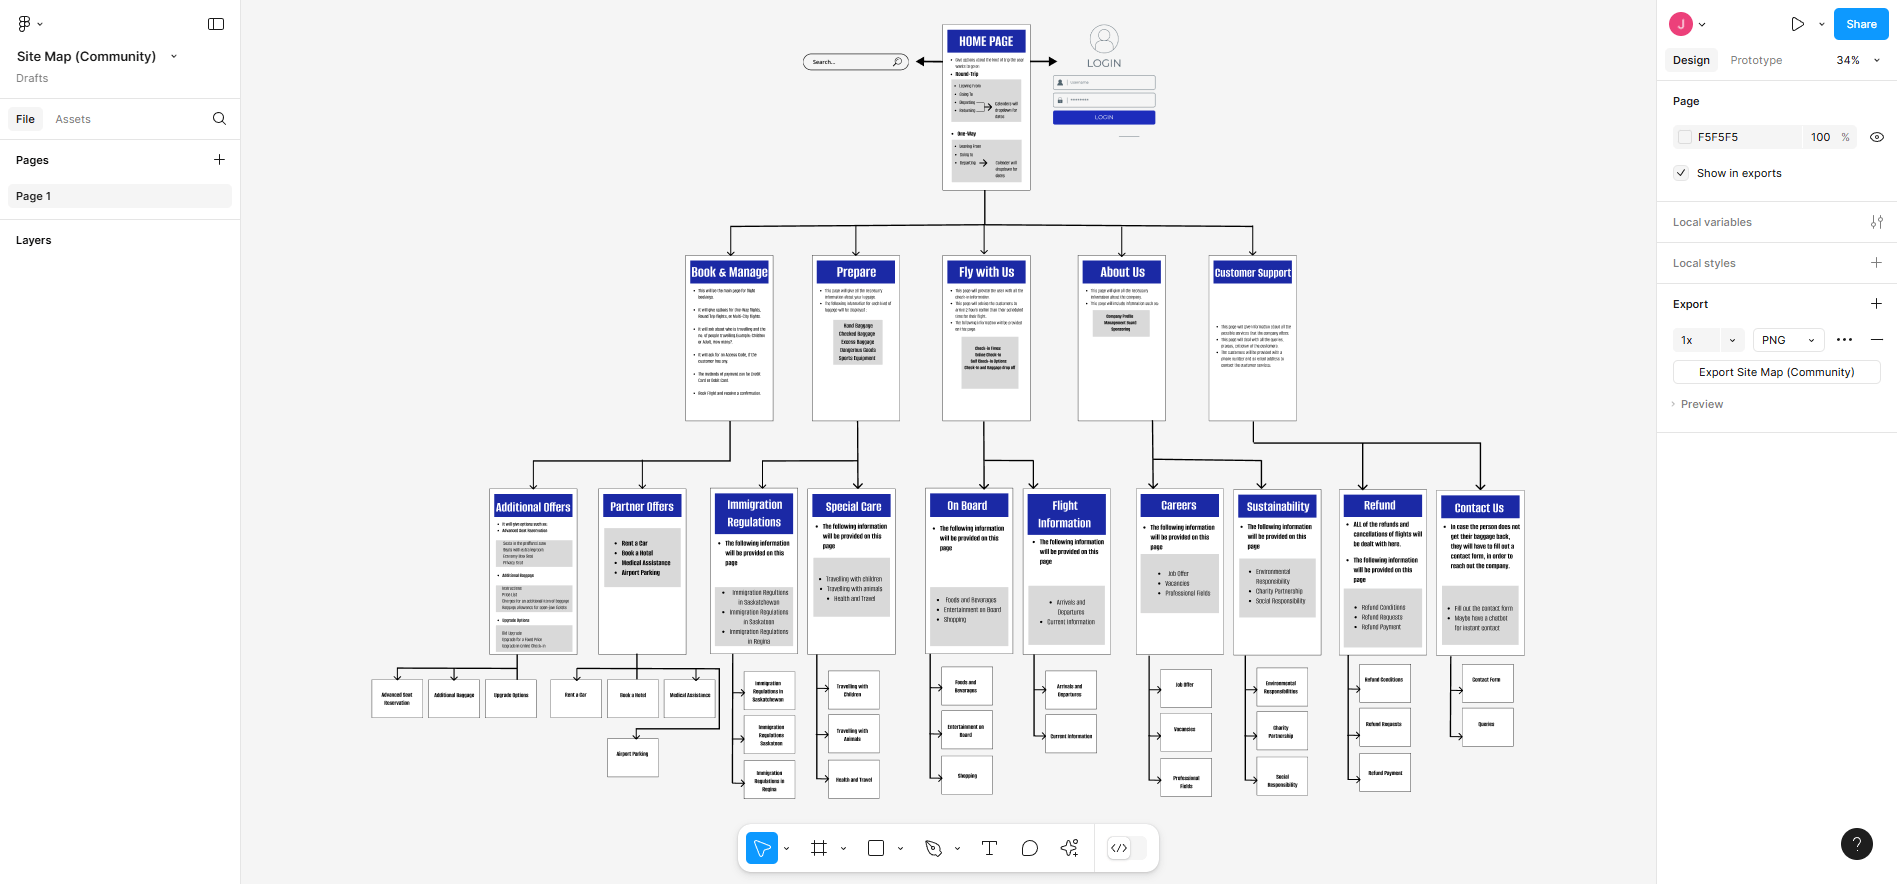Open local variables settings icon
The image size is (1897, 884).
click(1877, 222)
